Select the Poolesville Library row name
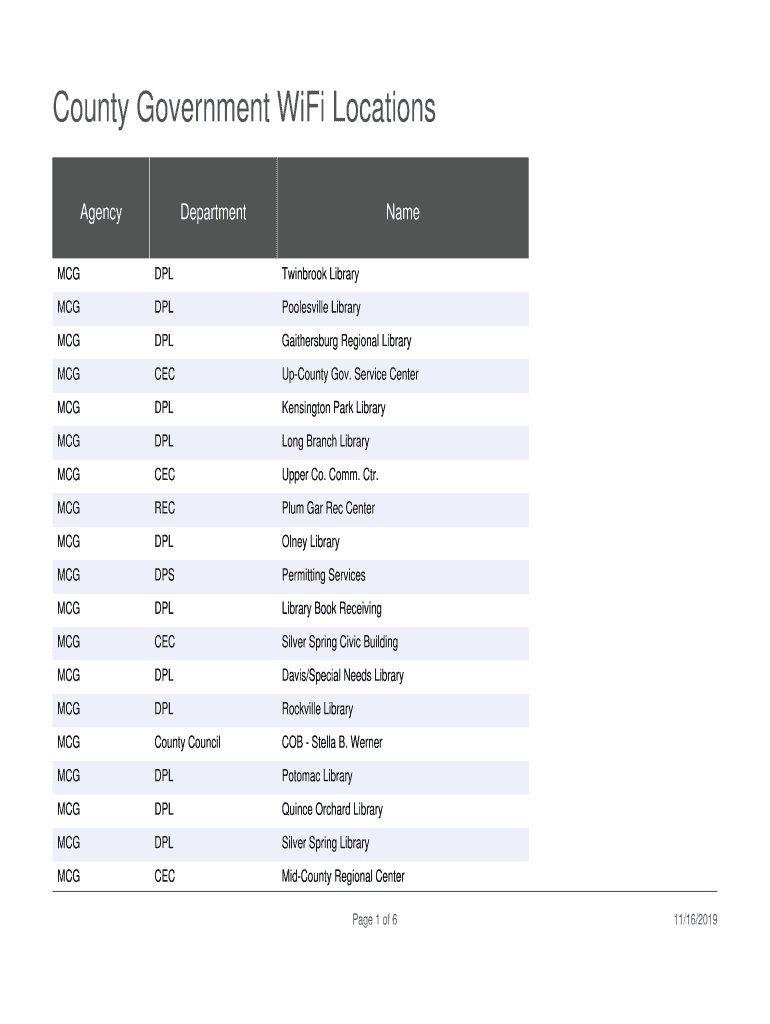 pyautogui.click(x=321, y=307)
